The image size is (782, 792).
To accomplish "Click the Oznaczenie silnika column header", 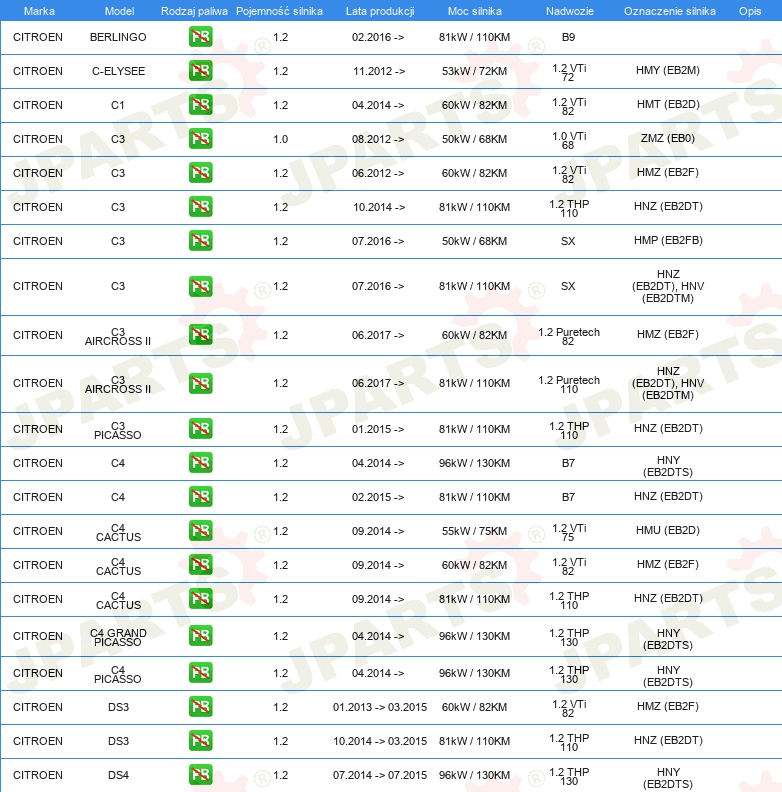I will tap(669, 10).
